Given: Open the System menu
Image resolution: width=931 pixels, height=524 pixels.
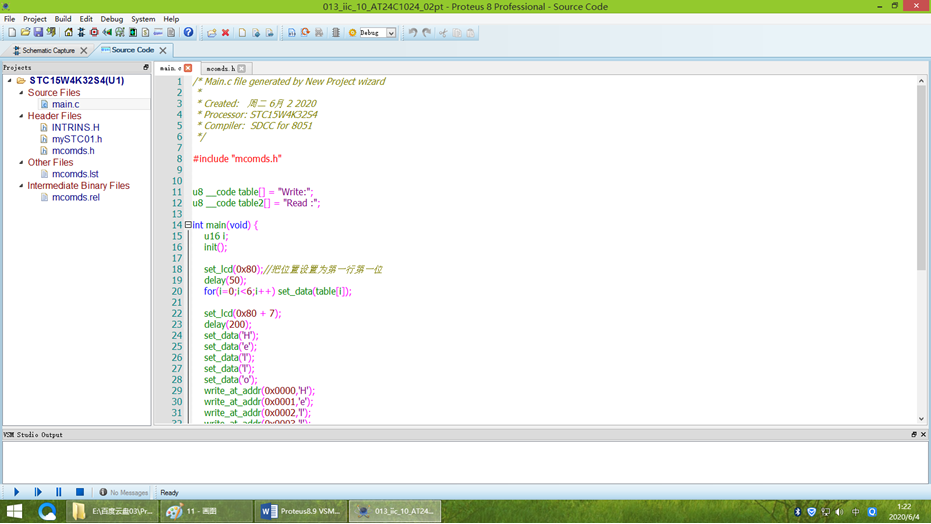Looking at the screenshot, I should [x=143, y=19].
